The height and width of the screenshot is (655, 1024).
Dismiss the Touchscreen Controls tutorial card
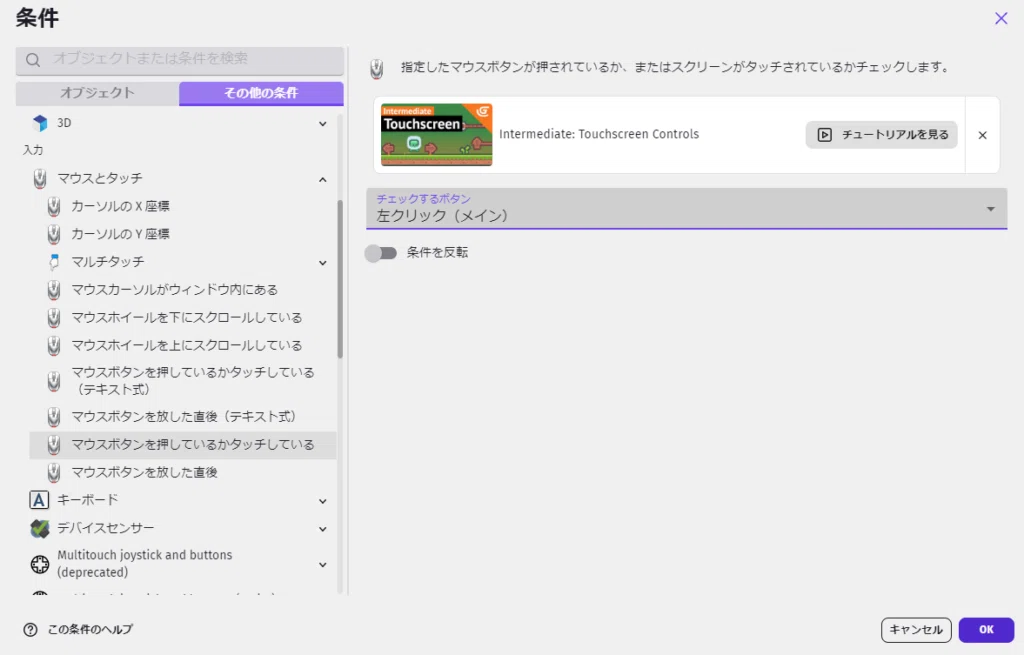[982, 135]
